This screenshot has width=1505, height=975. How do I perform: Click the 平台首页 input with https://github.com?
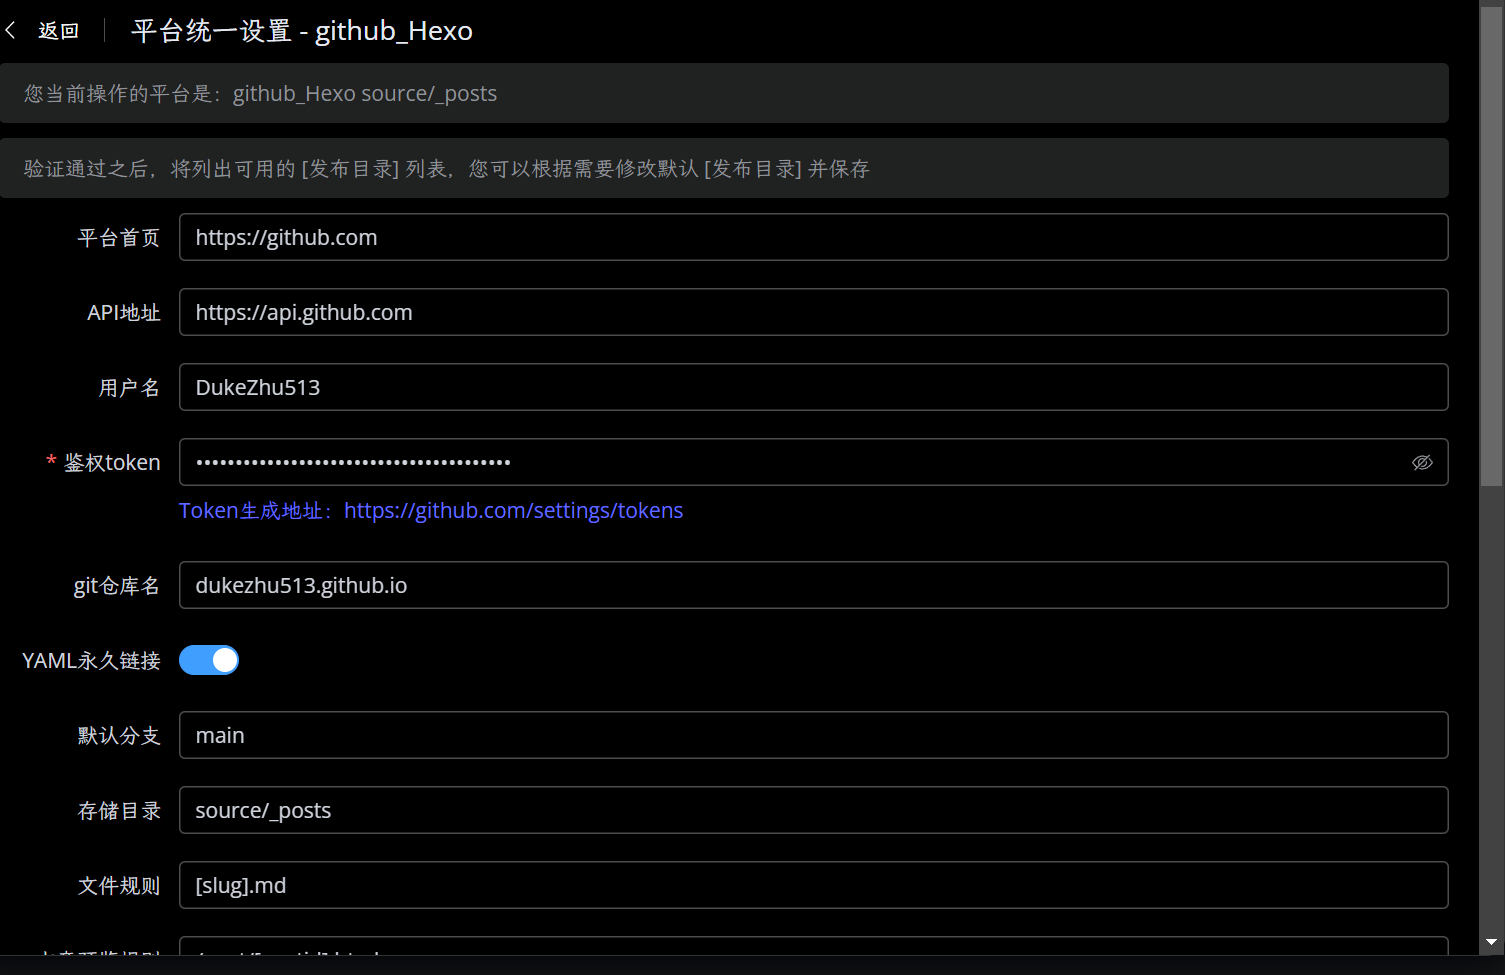pos(812,237)
